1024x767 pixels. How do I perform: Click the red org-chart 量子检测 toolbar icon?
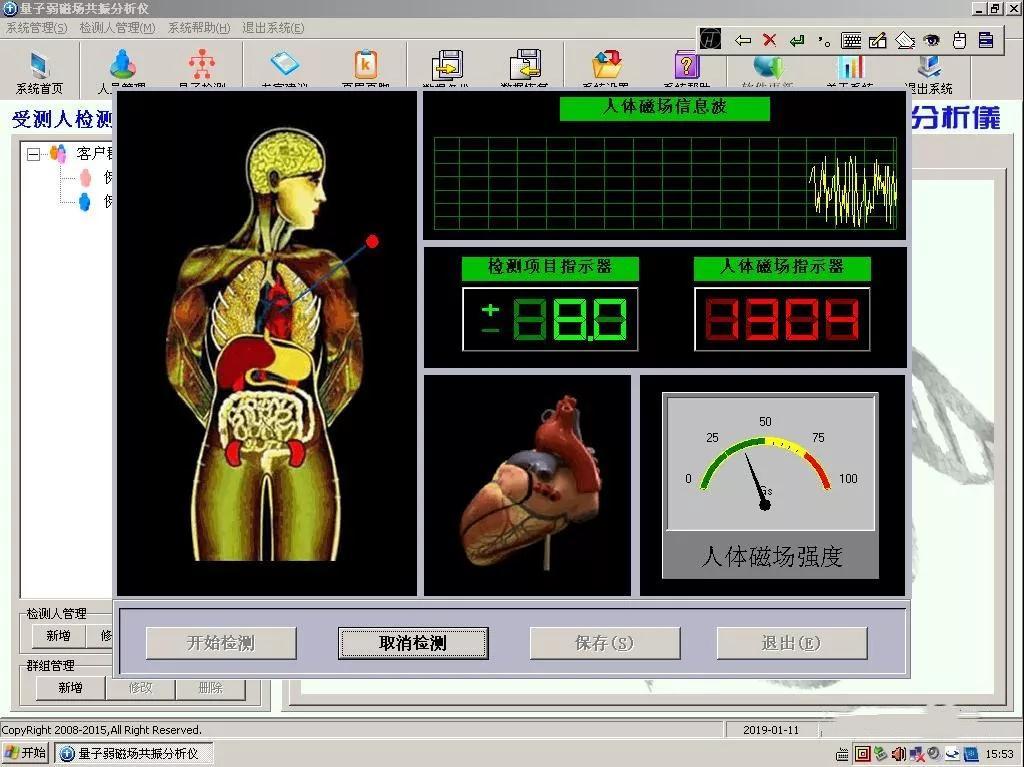pos(203,66)
